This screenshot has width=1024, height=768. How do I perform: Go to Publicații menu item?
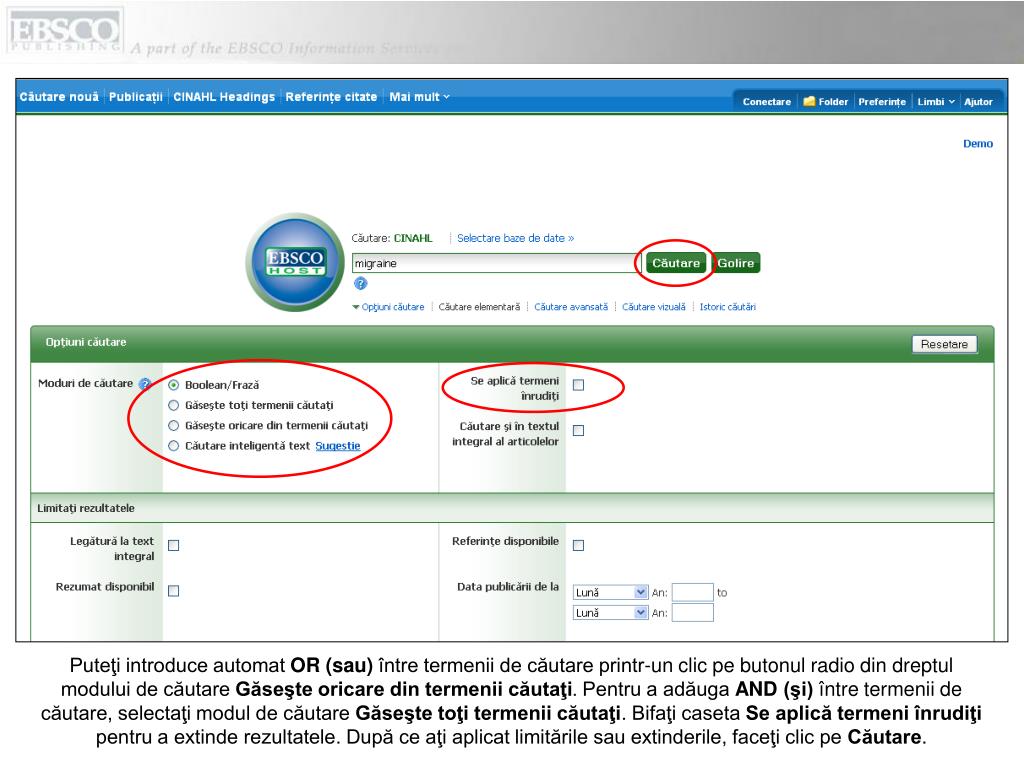point(136,97)
